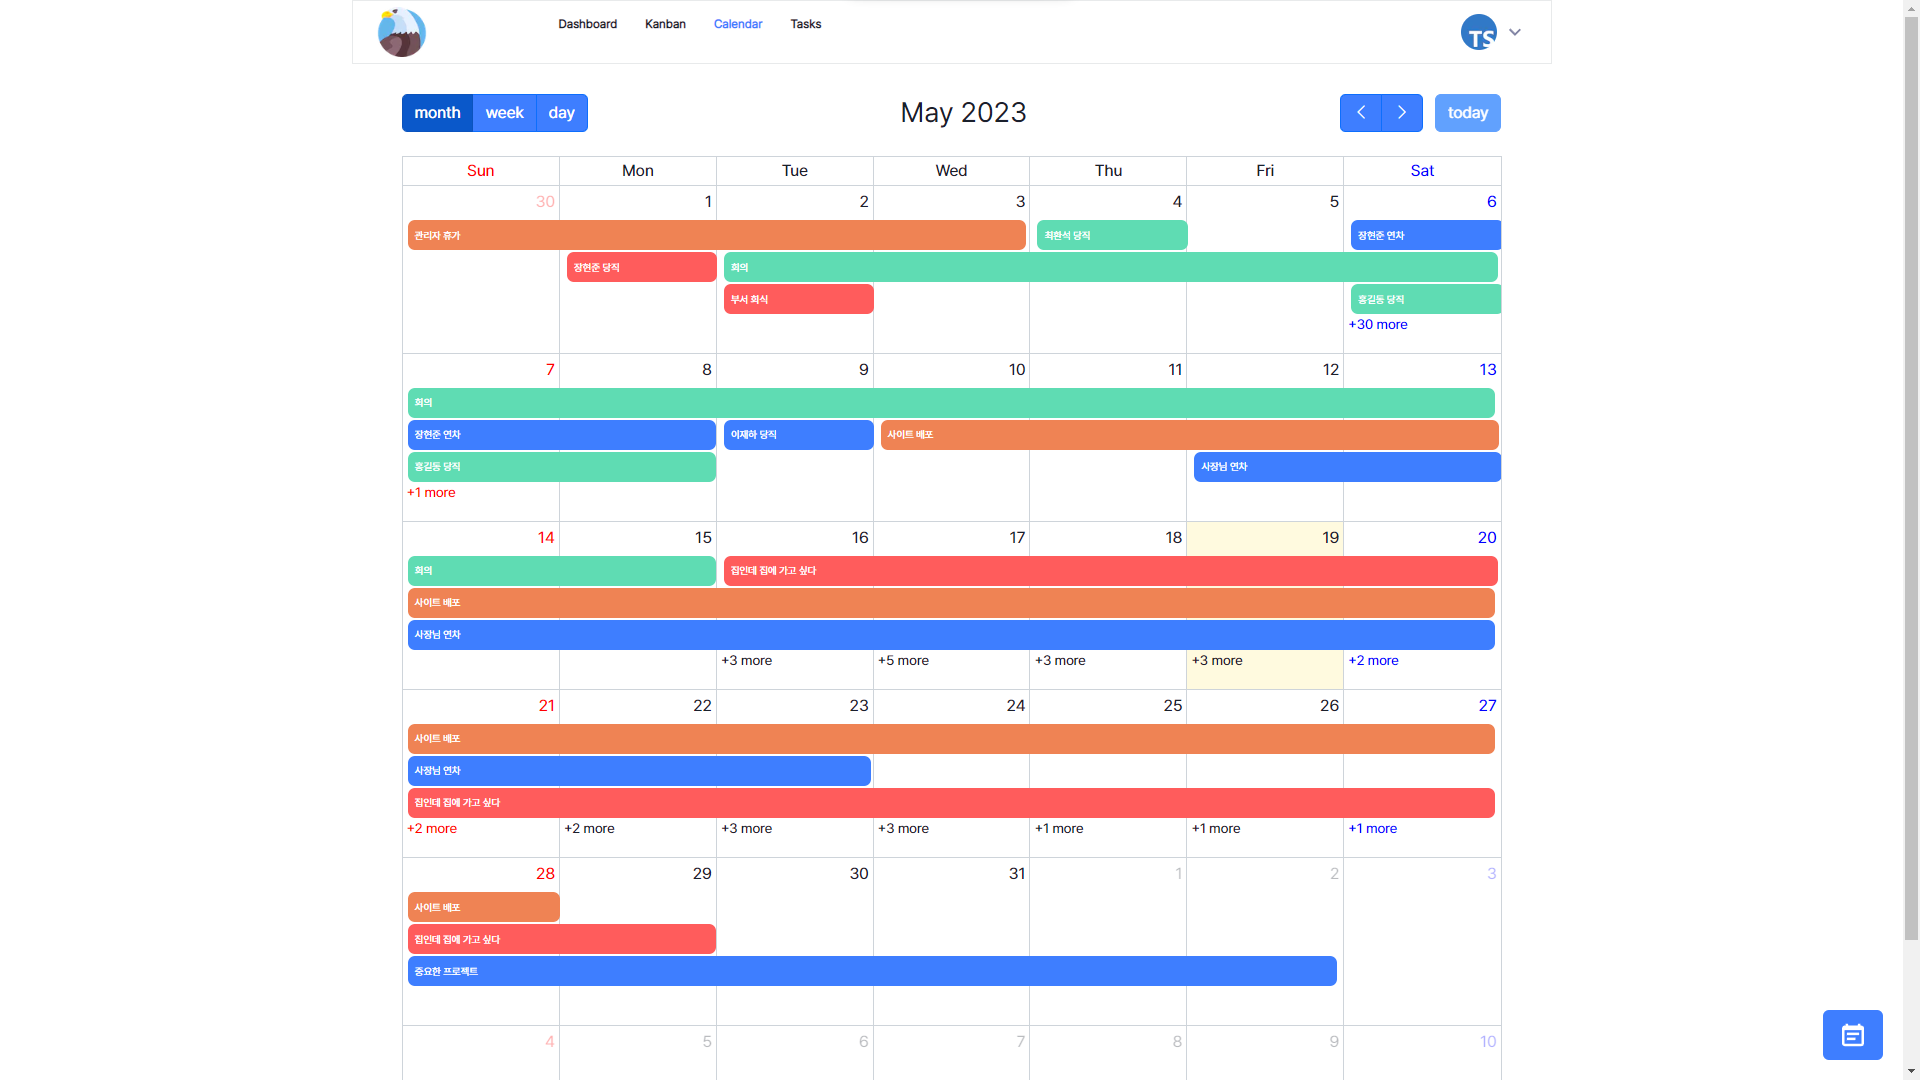1920x1080 pixels.
Task: Open the Tasks menu item
Action: pyautogui.click(x=805, y=24)
